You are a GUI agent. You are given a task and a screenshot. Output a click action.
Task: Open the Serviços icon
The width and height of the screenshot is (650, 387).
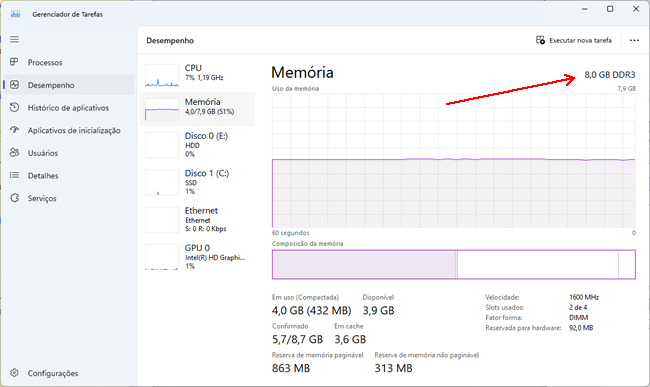click(15, 198)
